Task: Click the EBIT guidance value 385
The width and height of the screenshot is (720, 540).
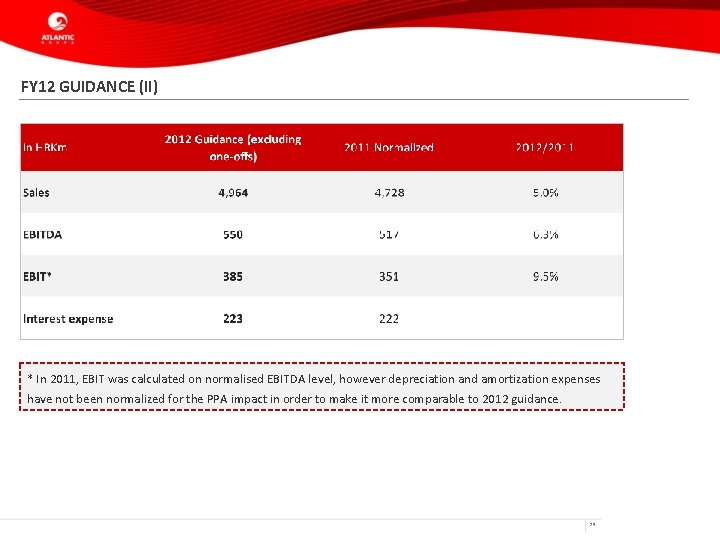Action: 233,276
